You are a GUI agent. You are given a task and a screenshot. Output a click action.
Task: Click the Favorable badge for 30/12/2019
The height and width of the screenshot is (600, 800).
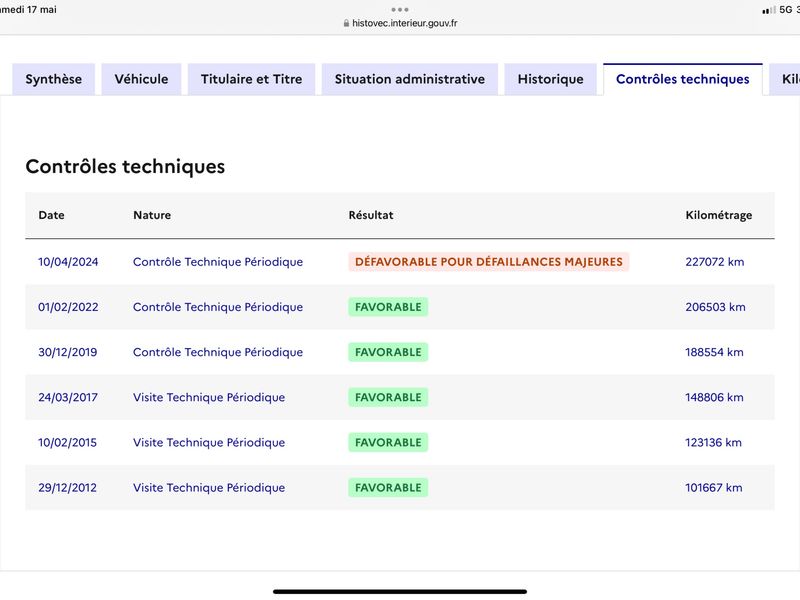[x=388, y=352]
